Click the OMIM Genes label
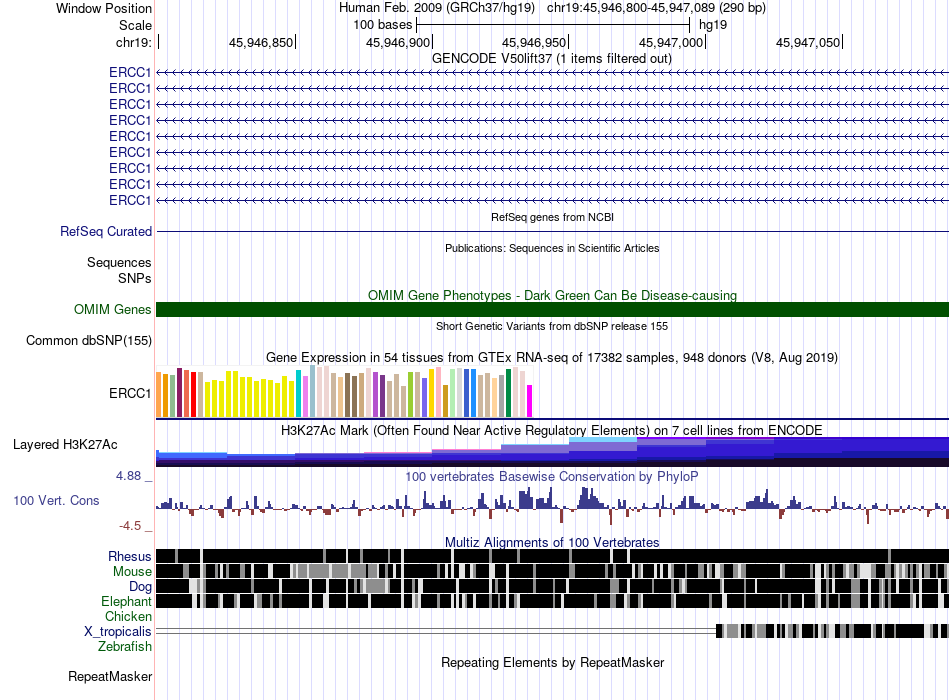The height and width of the screenshot is (700, 950). click(112, 310)
